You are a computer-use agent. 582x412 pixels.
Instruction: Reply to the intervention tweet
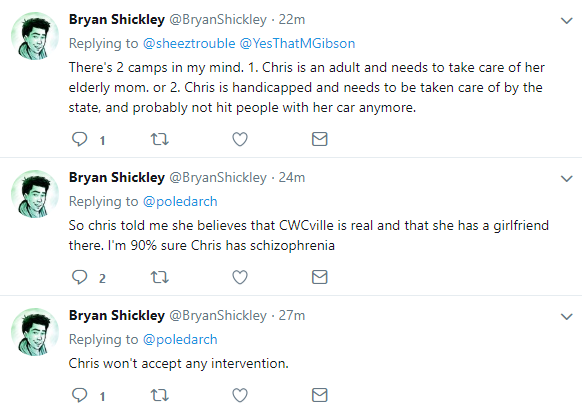click(79, 395)
